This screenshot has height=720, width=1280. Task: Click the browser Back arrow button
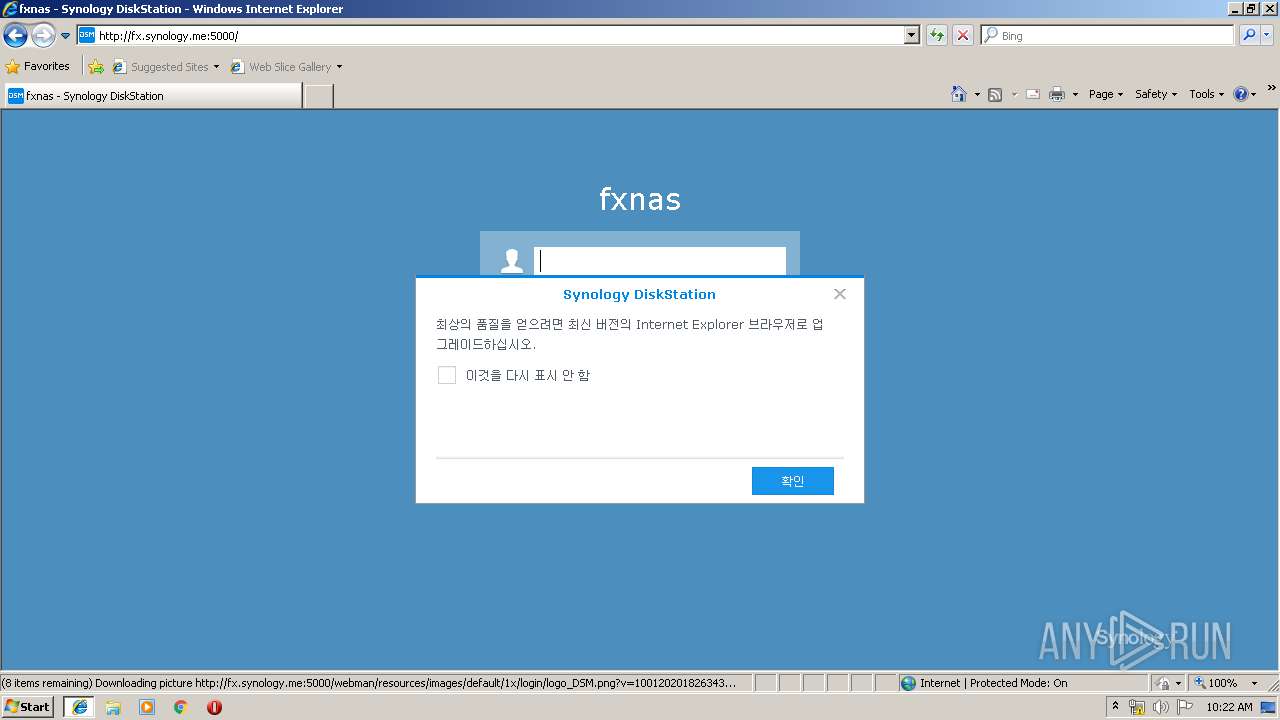point(15,36)
